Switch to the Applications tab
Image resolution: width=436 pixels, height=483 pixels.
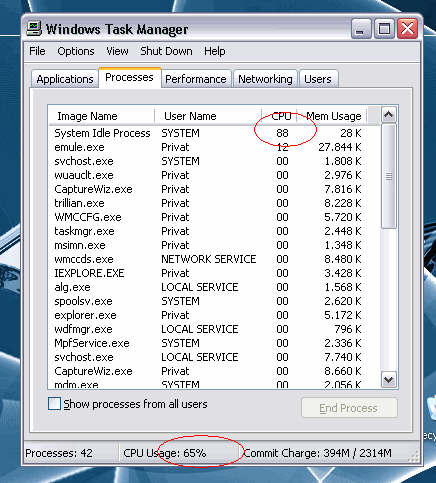(x=65, y=79)
